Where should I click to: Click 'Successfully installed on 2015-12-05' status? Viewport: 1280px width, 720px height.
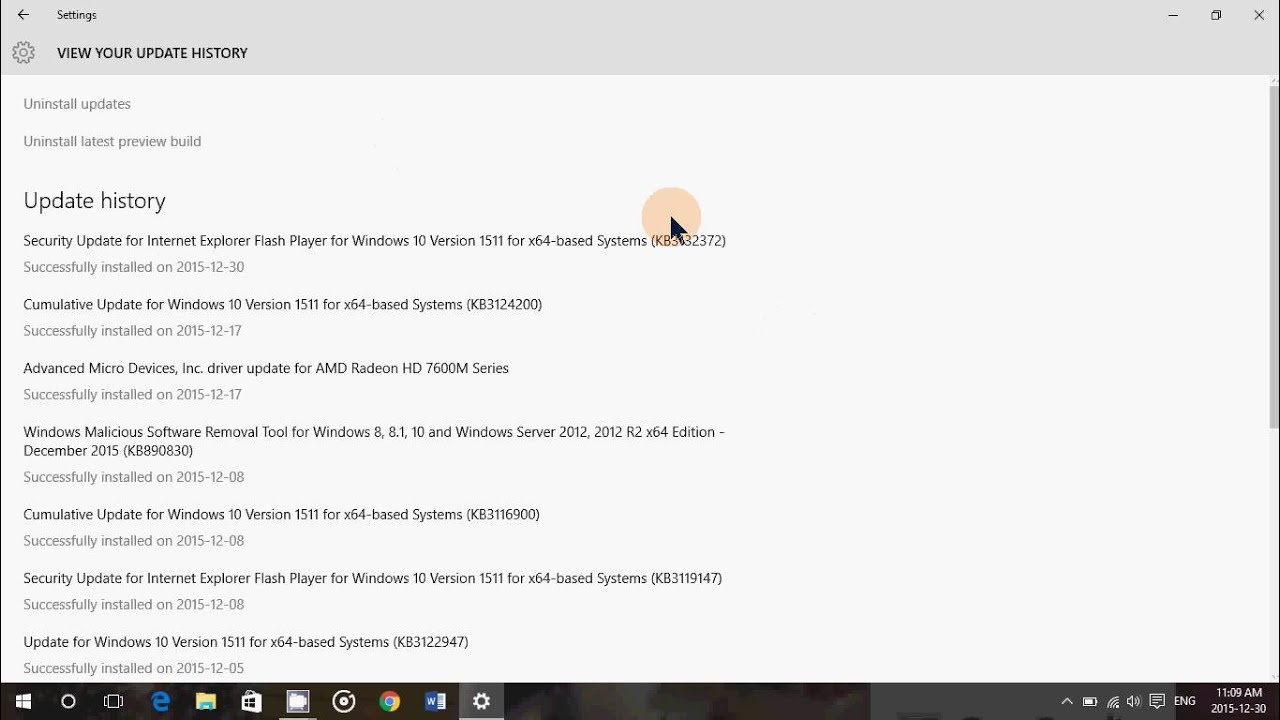[x=133, y=668]
